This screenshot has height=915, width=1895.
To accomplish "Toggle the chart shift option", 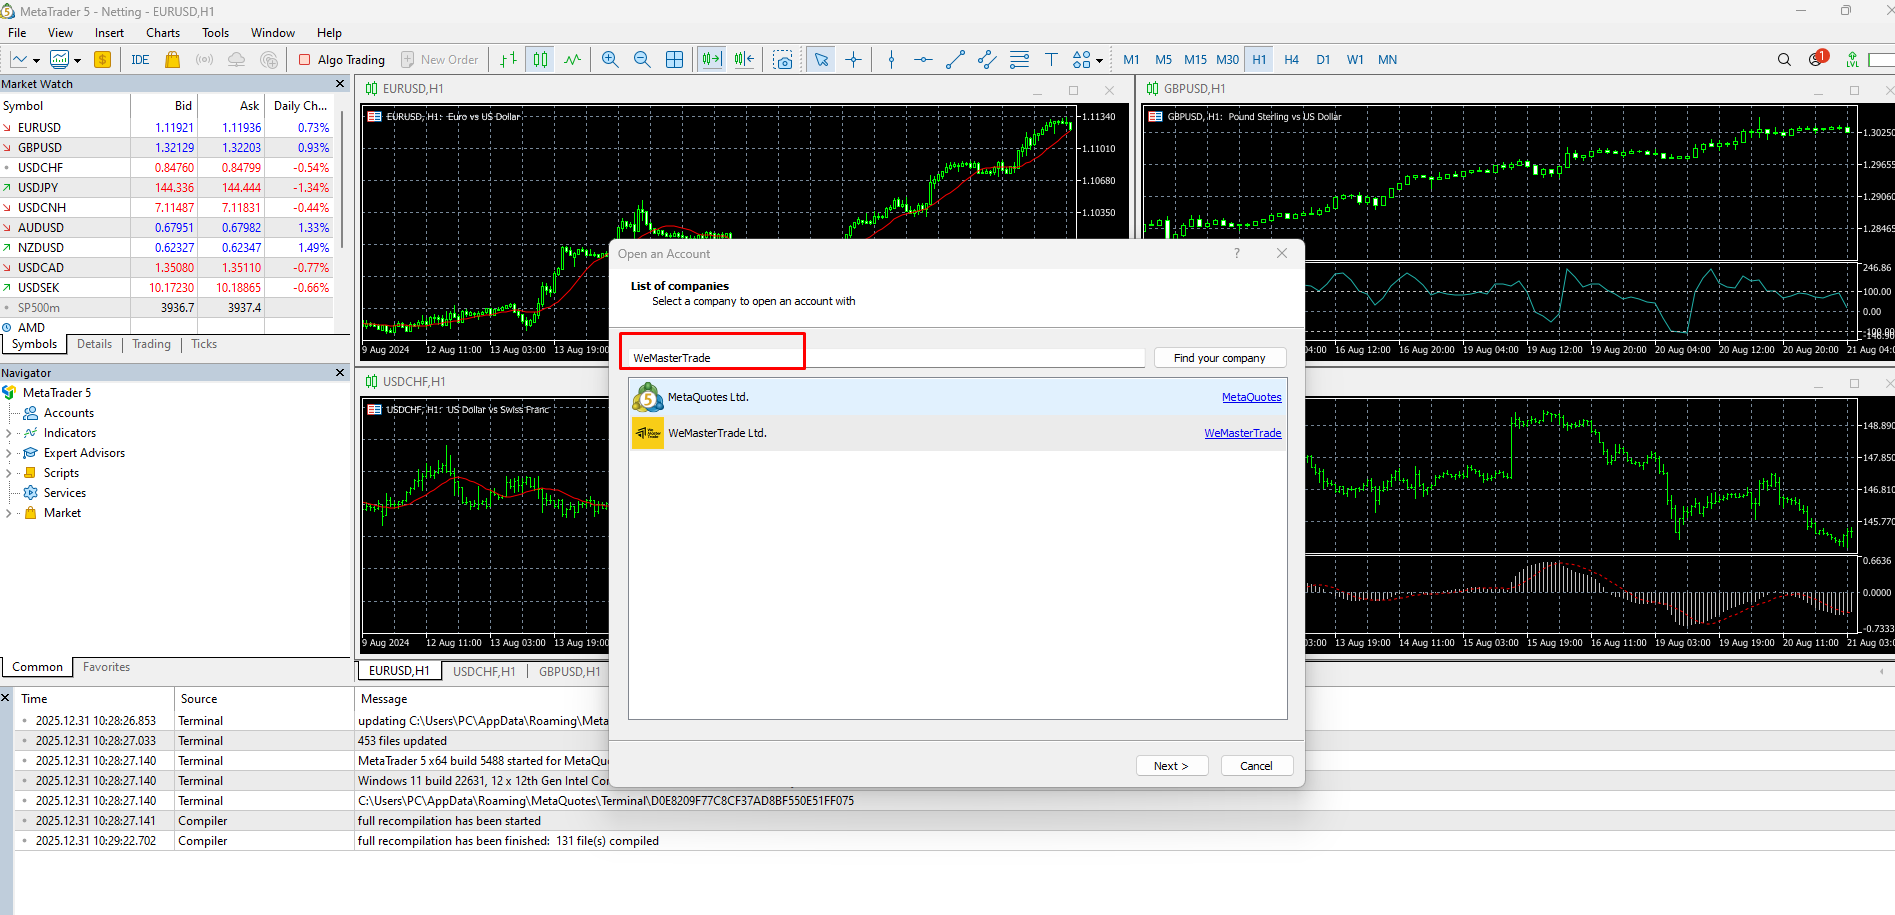I will 744,60.
